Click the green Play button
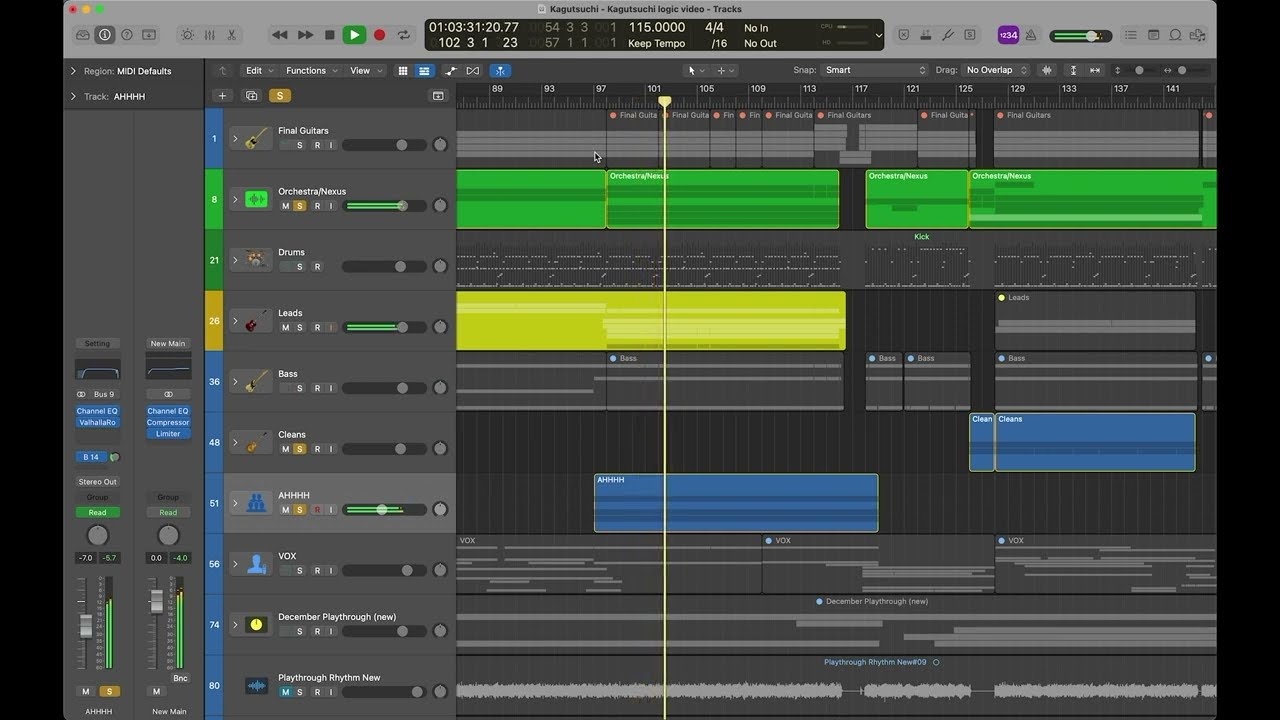This screenshot has height=720, width=1280. 354,35
